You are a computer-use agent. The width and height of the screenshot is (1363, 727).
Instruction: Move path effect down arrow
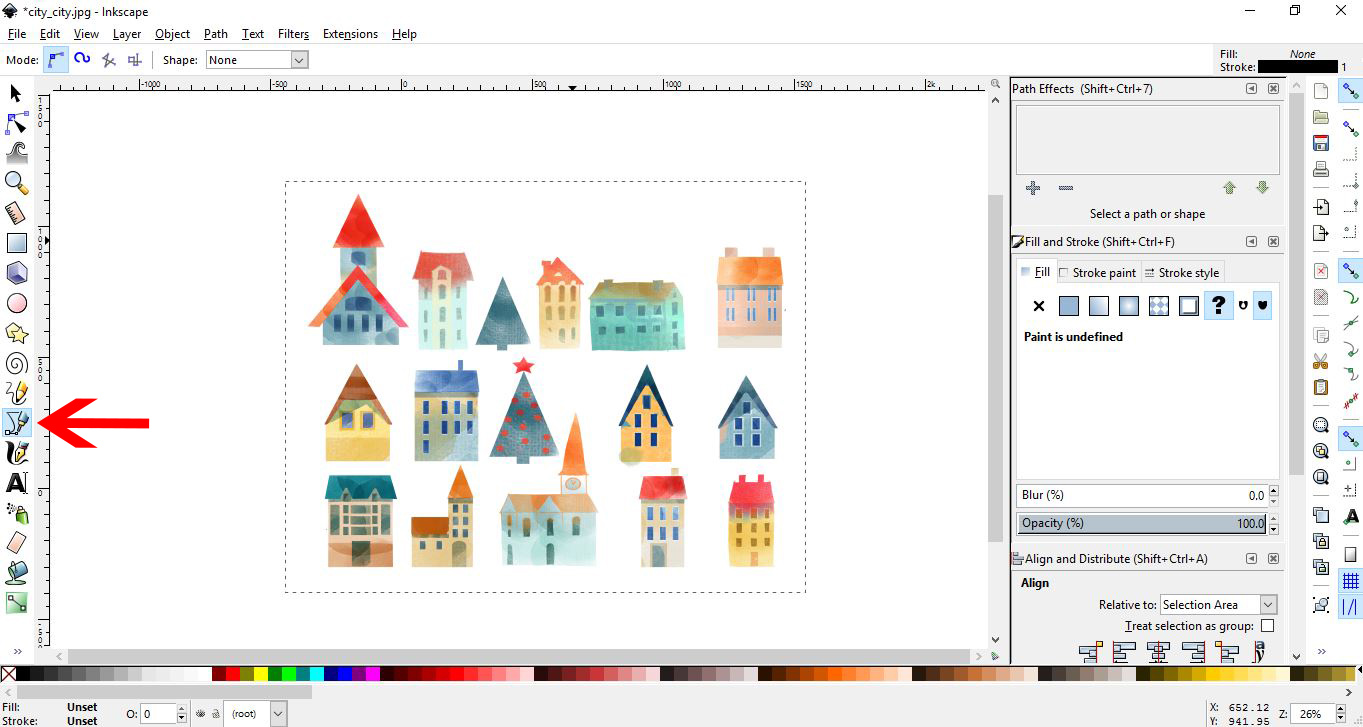[1262, 188]
